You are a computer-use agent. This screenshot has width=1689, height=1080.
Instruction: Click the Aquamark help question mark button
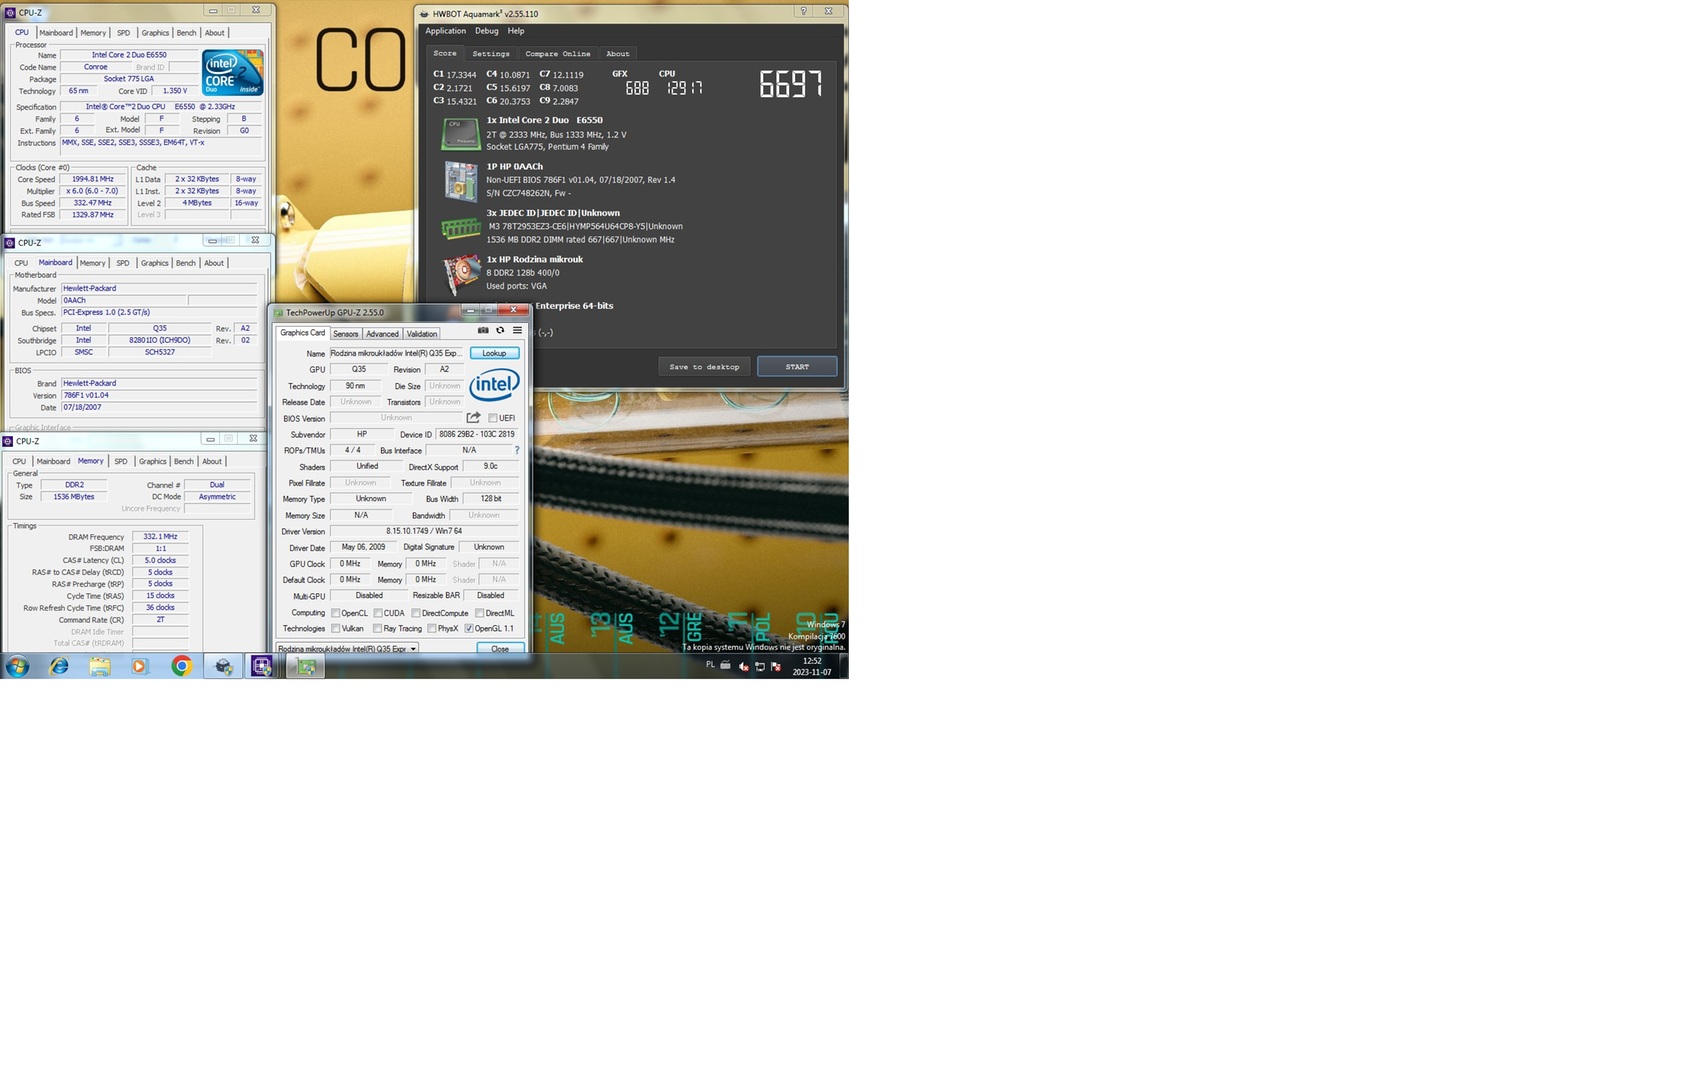click(x=804, y=12)
